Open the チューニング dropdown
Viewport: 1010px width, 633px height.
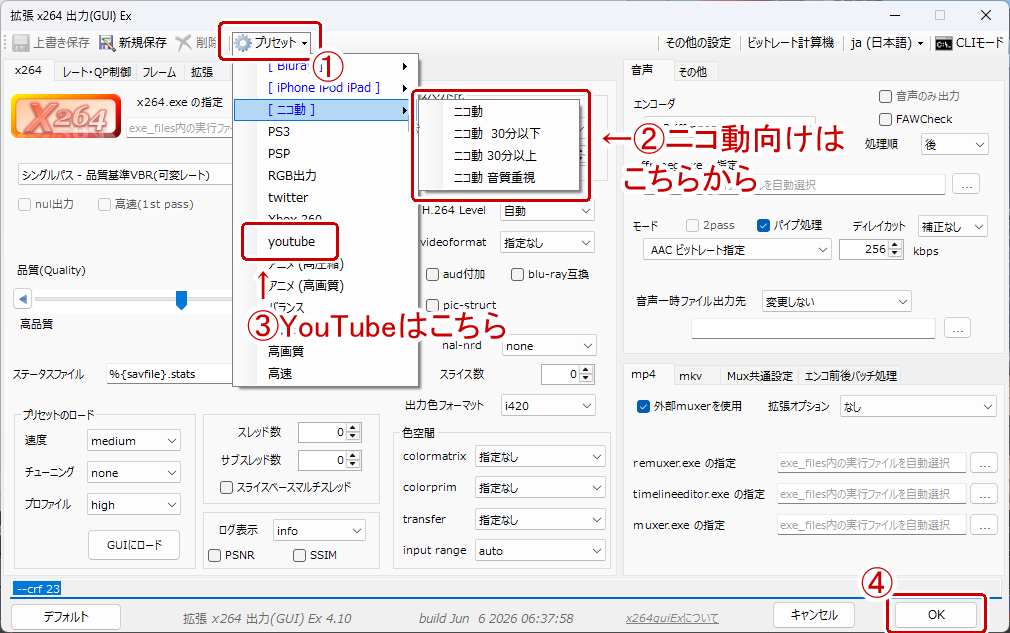tap(133, 473)
